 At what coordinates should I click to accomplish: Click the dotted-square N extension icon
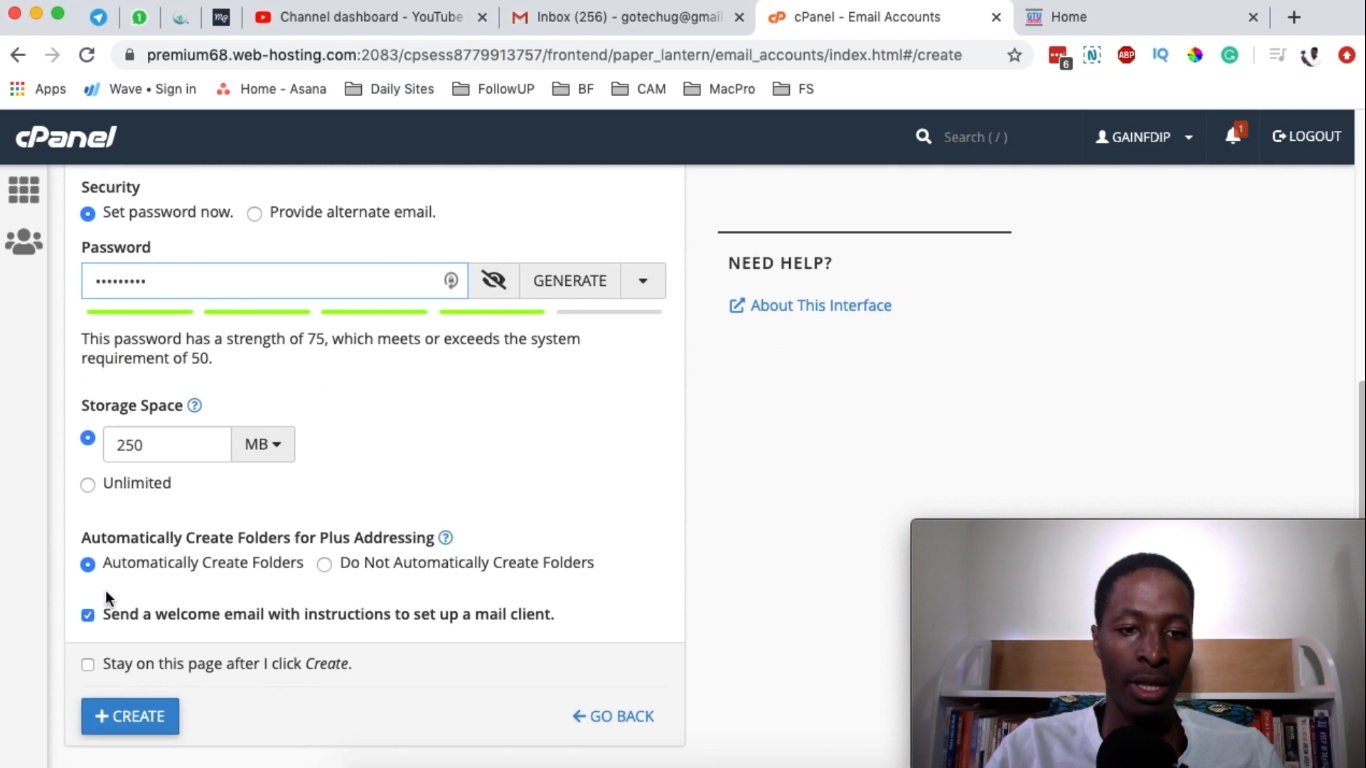(x=1092, y=55)
